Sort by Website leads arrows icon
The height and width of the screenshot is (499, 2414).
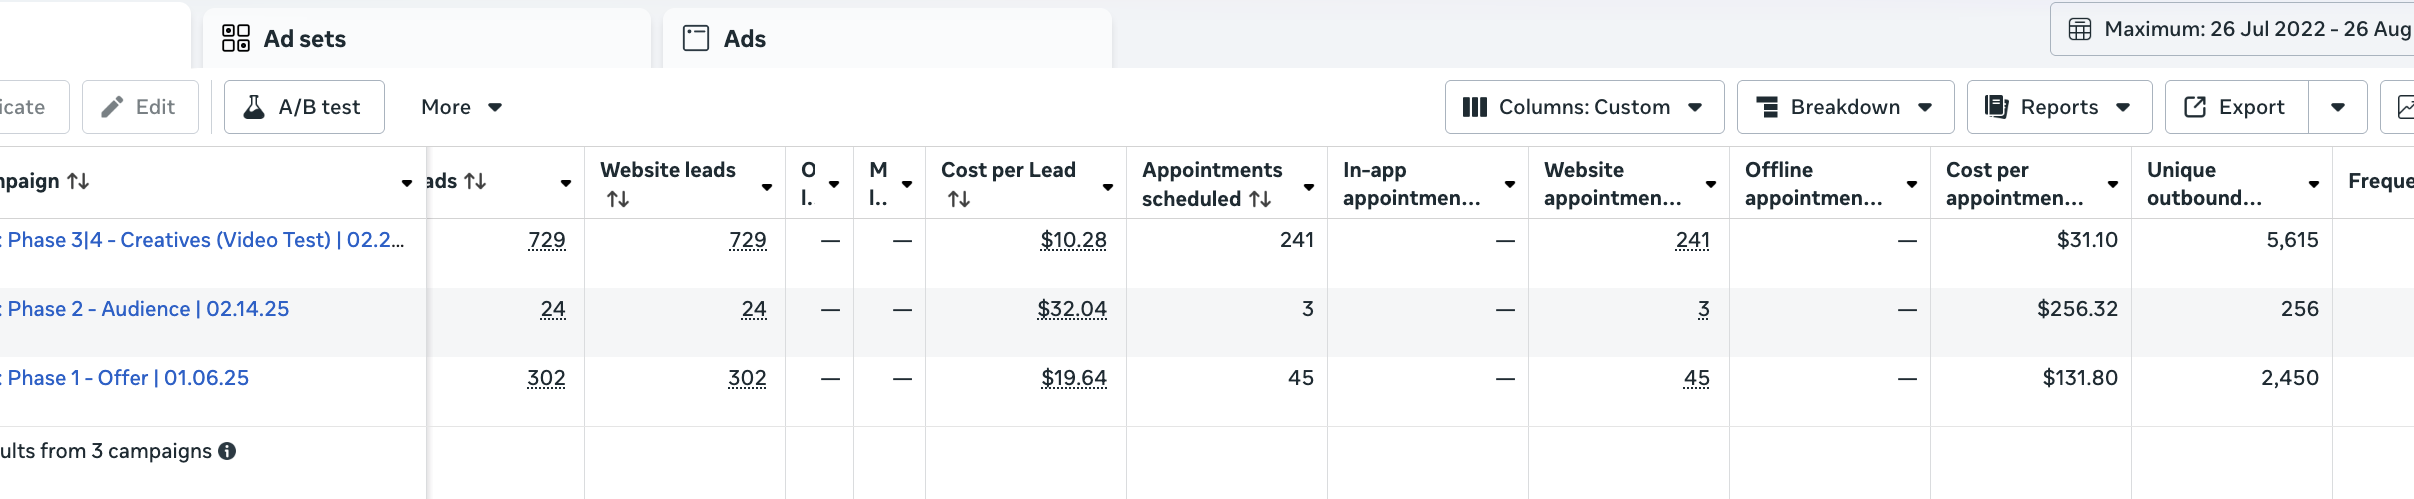click(618, 199)
